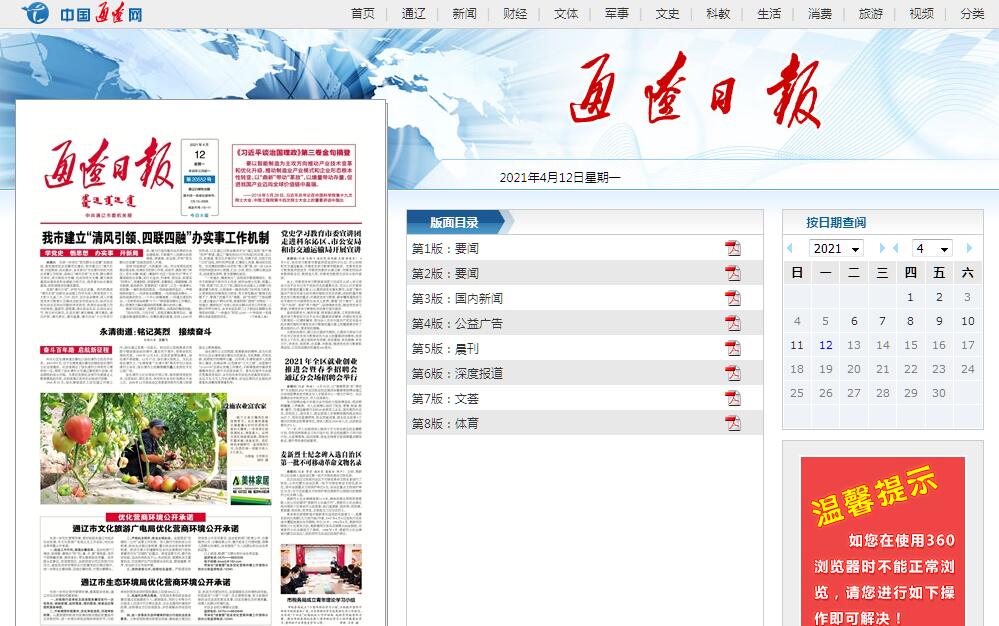Click the 中国通辽网 site logo
Image resolution: width=999 pixels, height=626 pixels.
coord(82,14)
